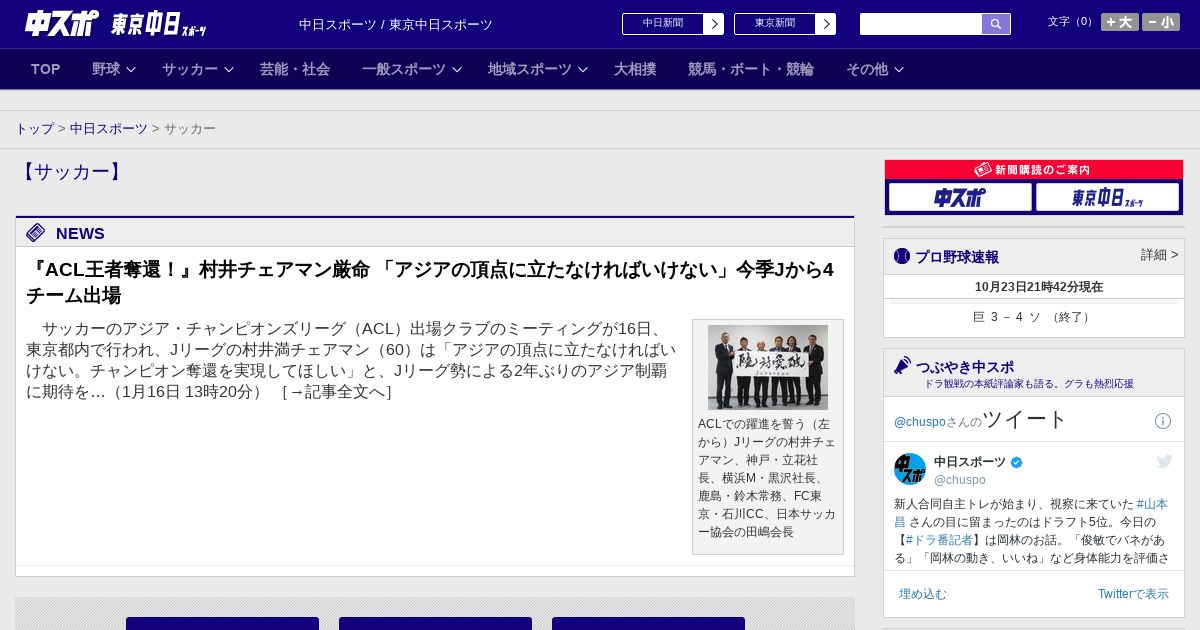The height and width of the screenshot is (630, 1200).
Task: Open プロ野球速報 heading link
Action: [x=957, y=257]
